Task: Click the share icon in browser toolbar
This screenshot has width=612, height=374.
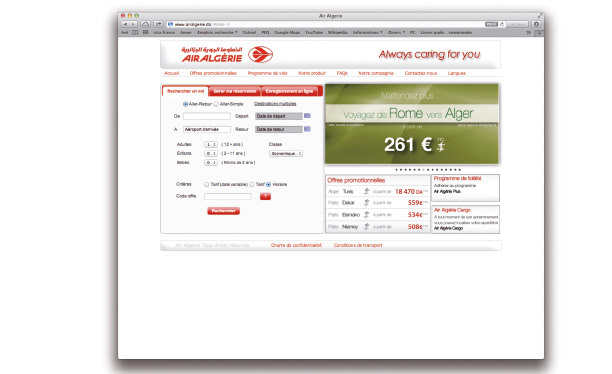Action: [x=158, y=24]
